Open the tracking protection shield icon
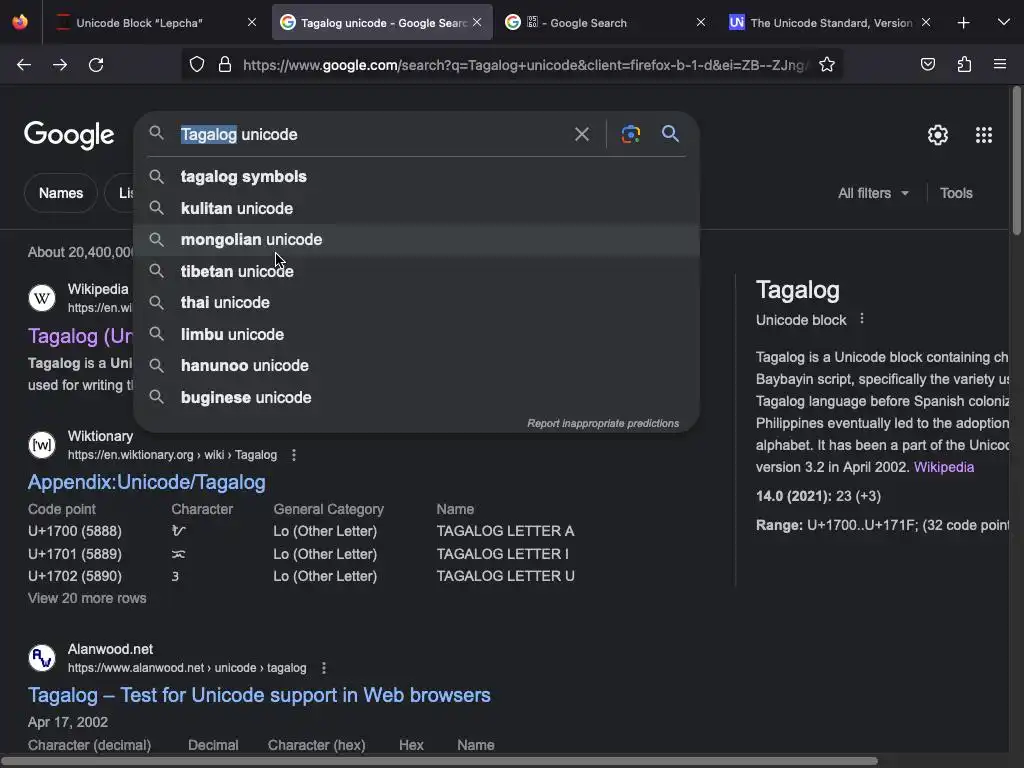 point(197,65)
